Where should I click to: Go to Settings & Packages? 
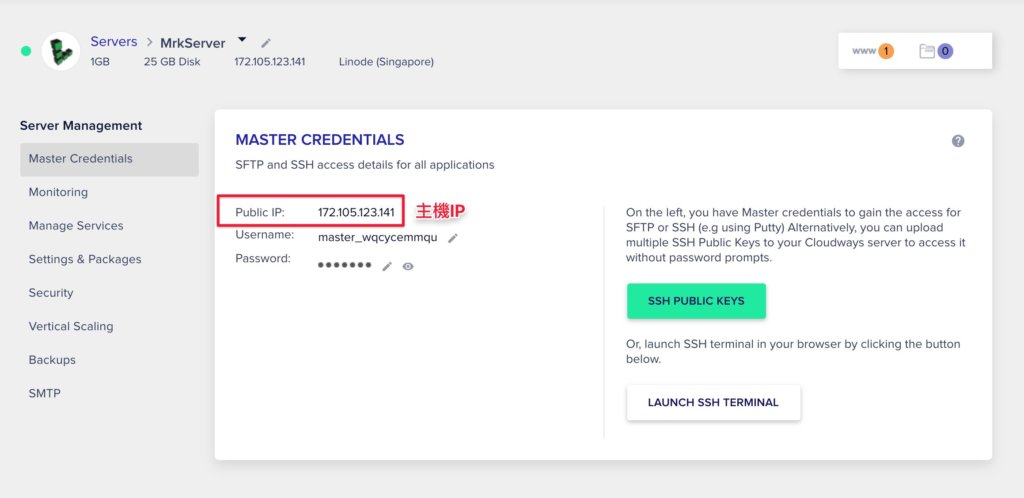coord(85,259)
